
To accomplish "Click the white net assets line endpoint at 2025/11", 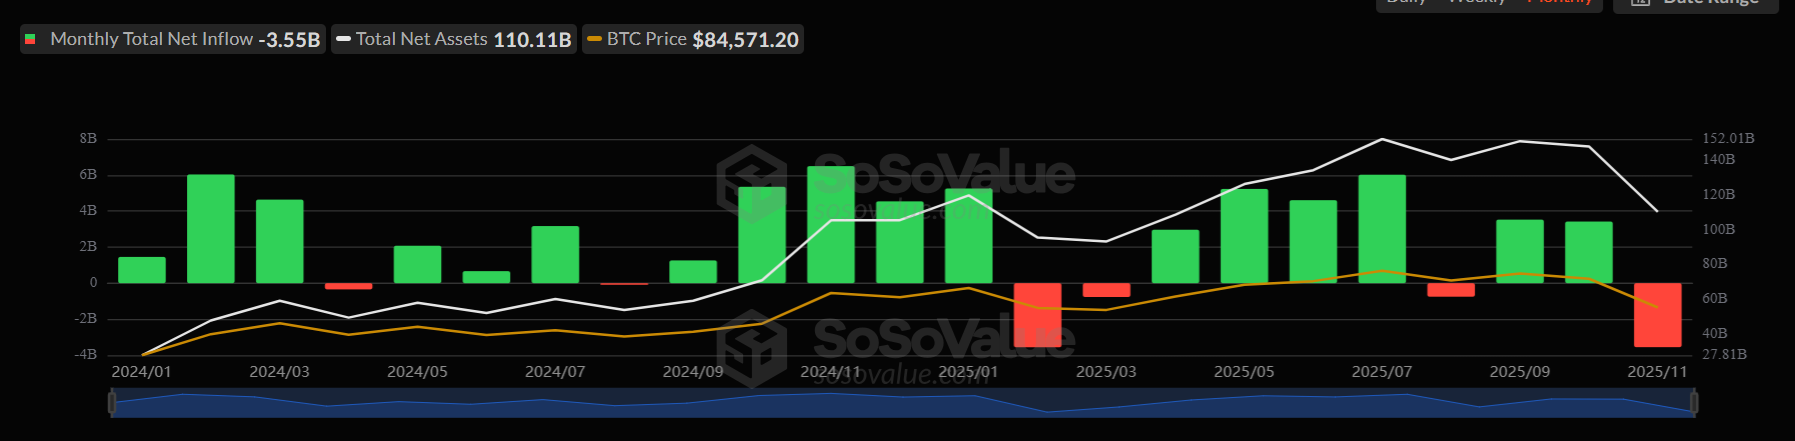I will 1657,211.
